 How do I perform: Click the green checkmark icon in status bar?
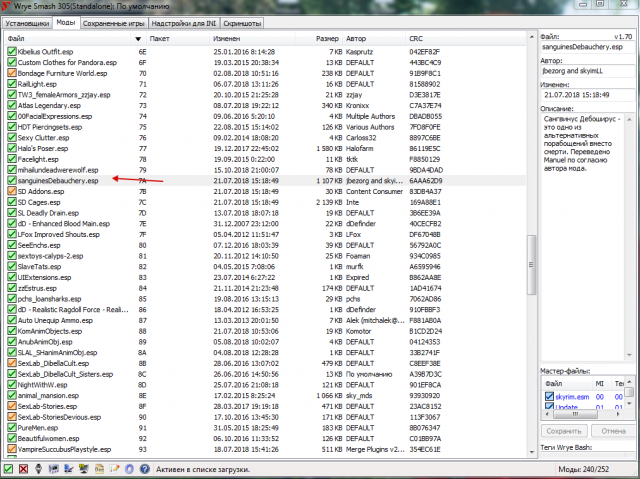(x=8, y=469)
